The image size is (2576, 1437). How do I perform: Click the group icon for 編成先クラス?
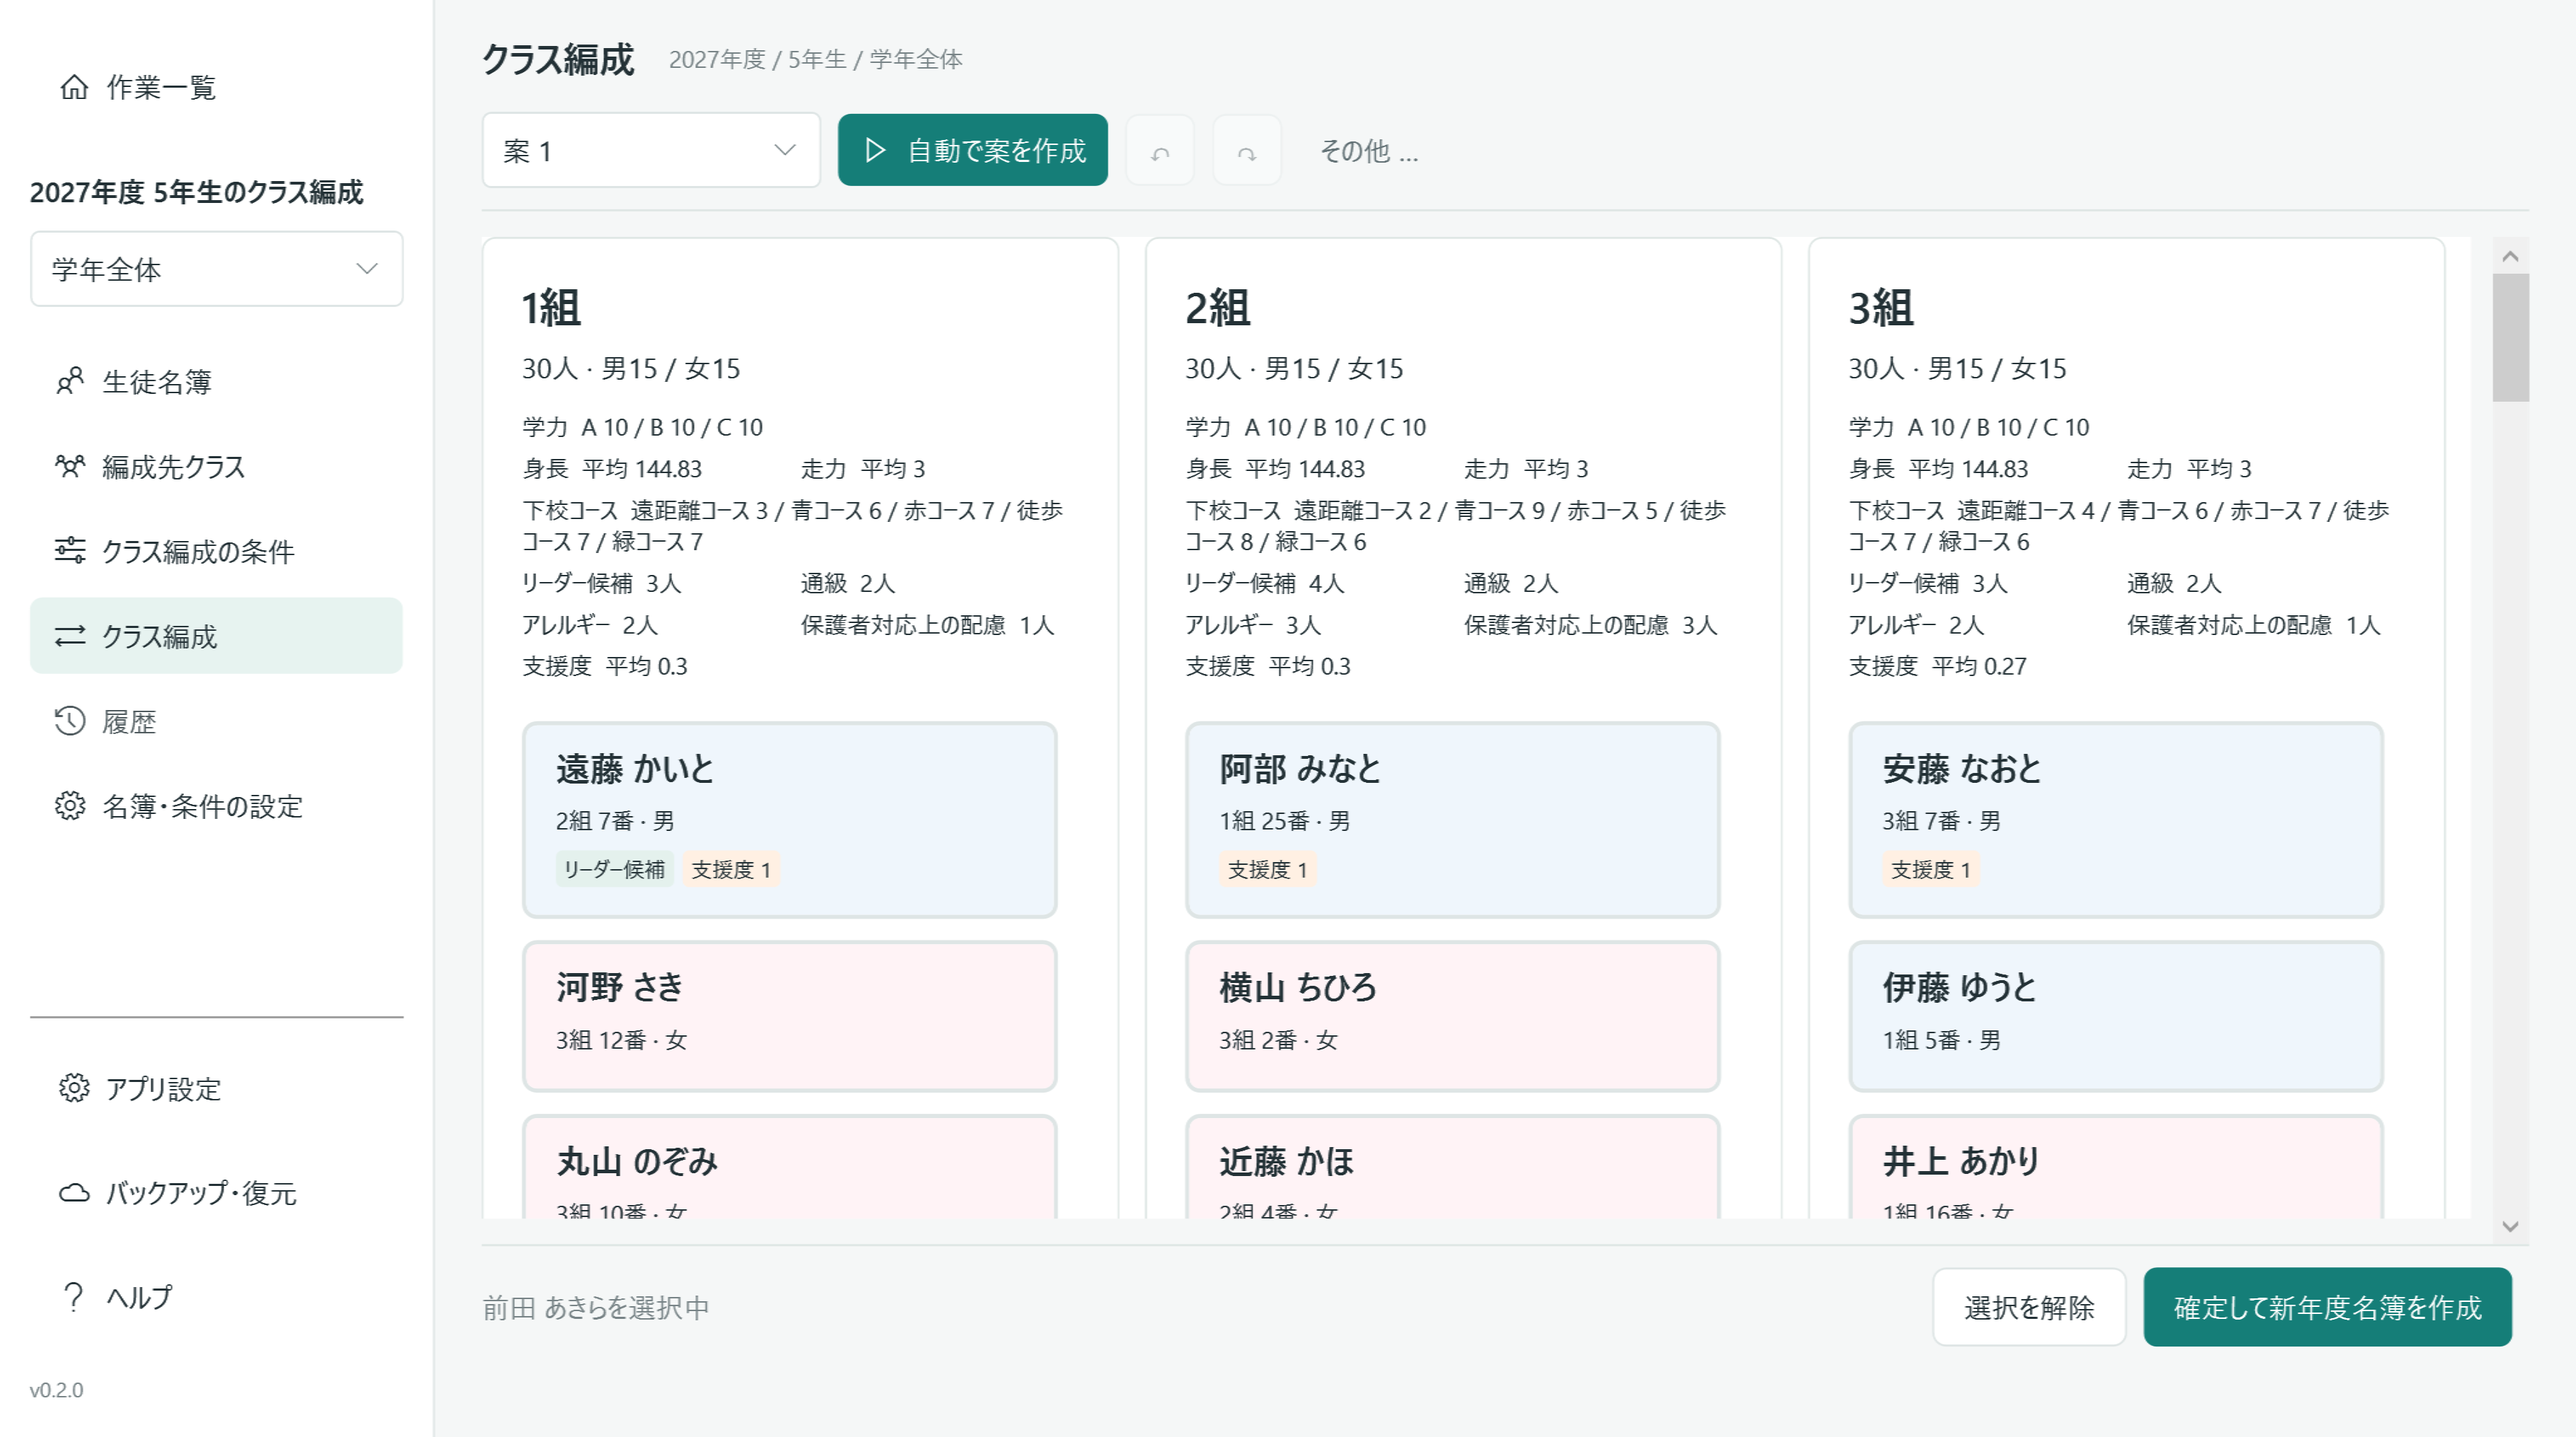click(x=70, y=466)
